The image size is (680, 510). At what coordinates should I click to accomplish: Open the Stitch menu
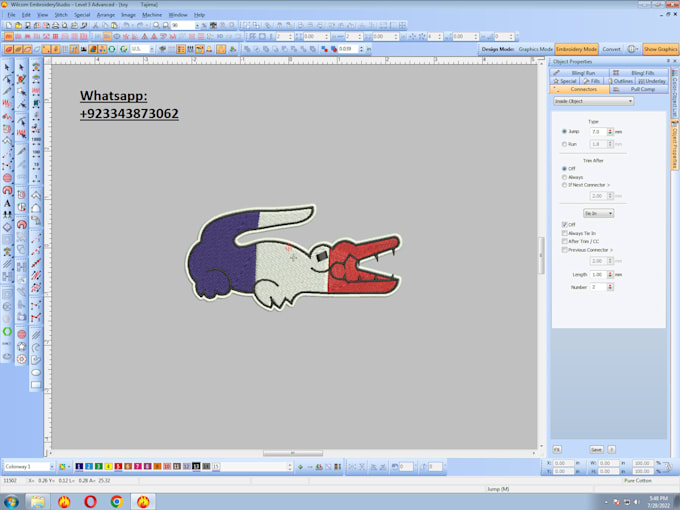click(61, 15)
